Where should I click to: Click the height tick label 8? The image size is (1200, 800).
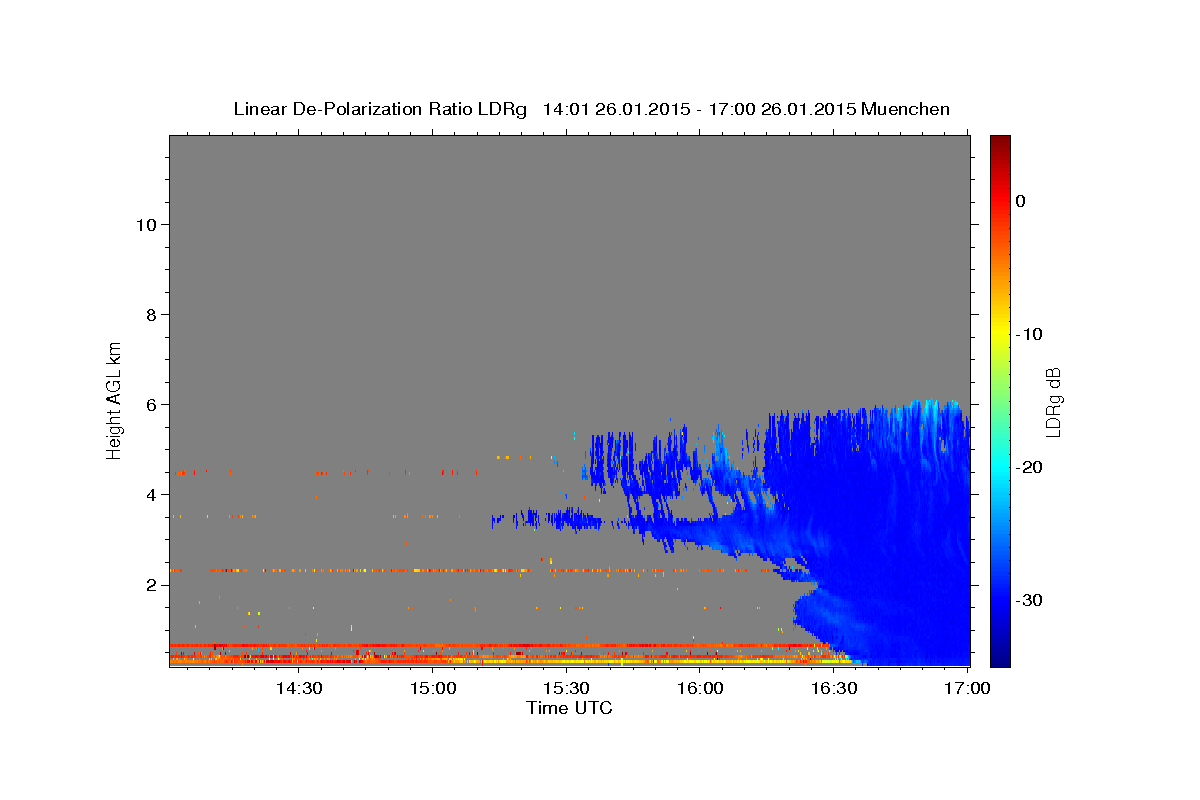click(x=149, y=314)
